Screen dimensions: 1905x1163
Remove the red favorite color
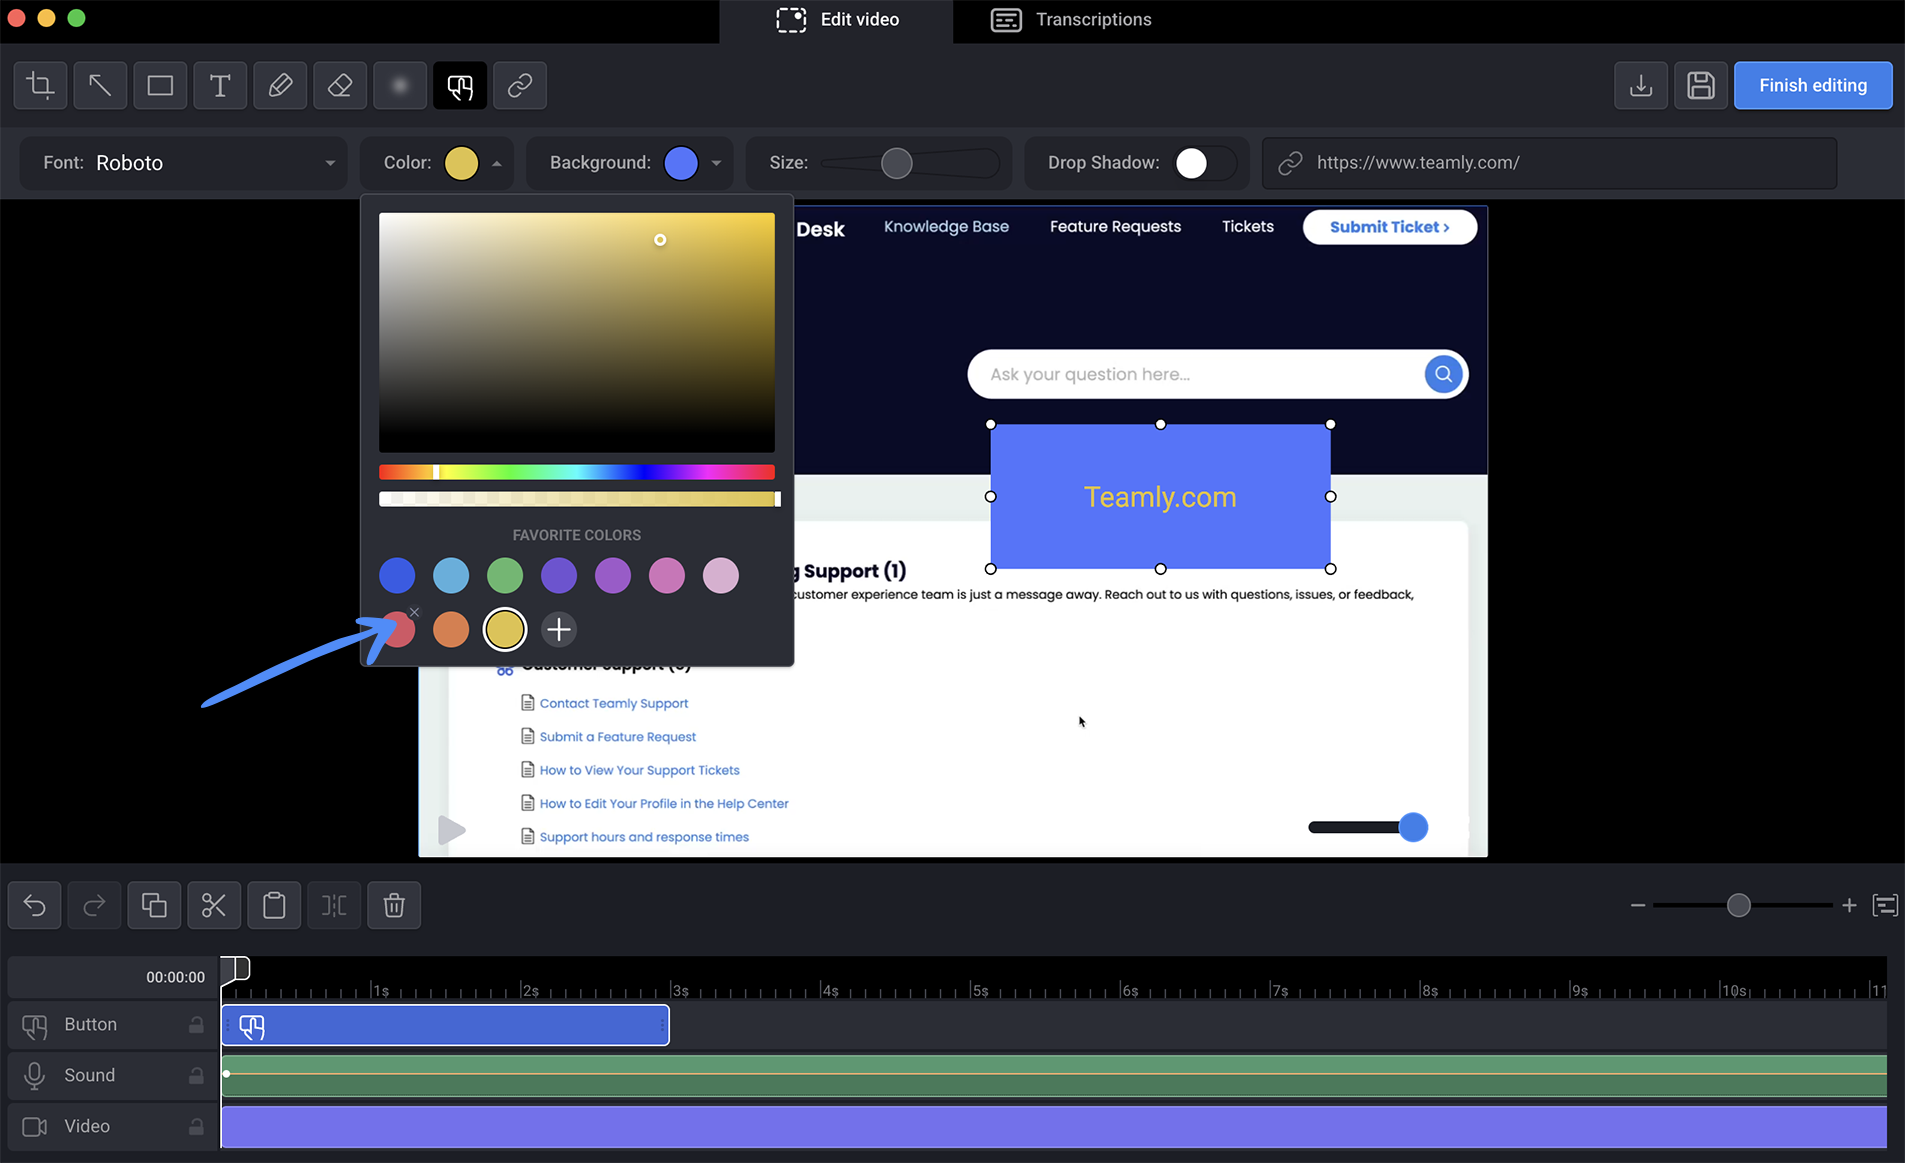point(414,612)
